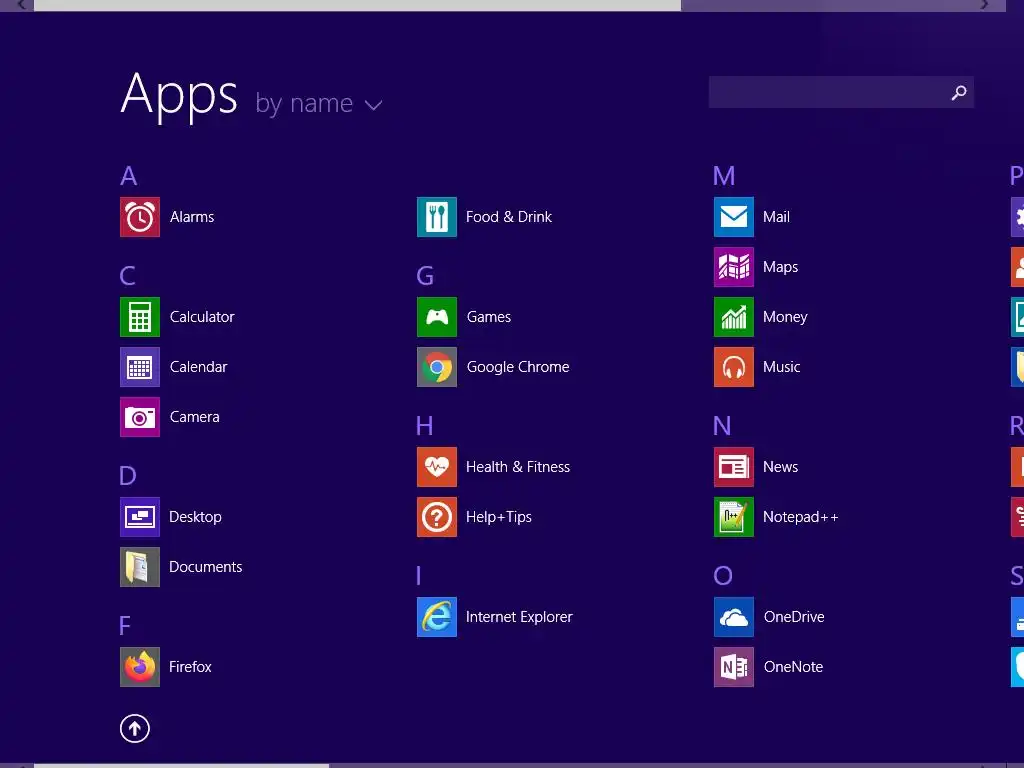This screenshot has height=768, width=1024.
Task: Open Health & Fitness heart icon
Action: click(437, 467)
